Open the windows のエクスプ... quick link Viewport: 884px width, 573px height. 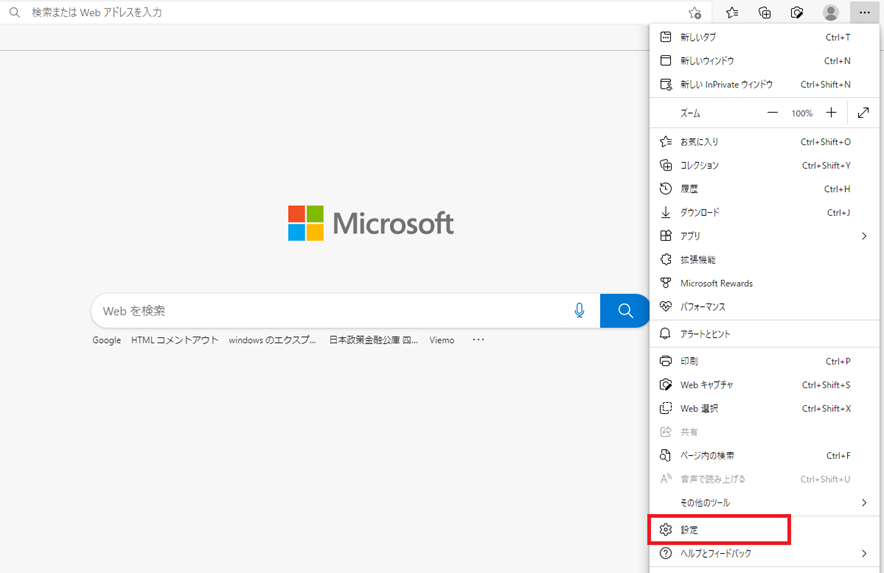pyautogui.click(x=272, y=340)
